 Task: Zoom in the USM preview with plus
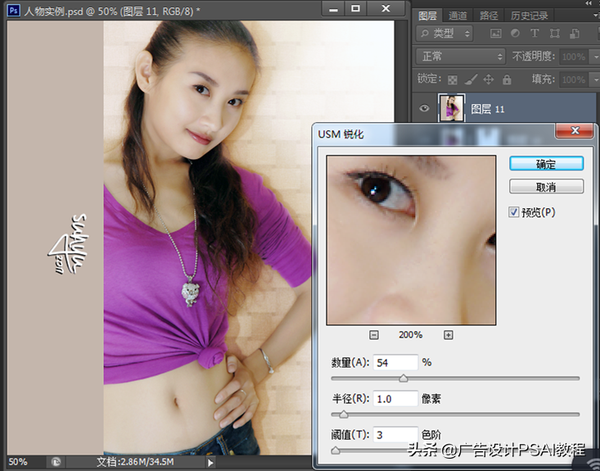coord(448,334)
